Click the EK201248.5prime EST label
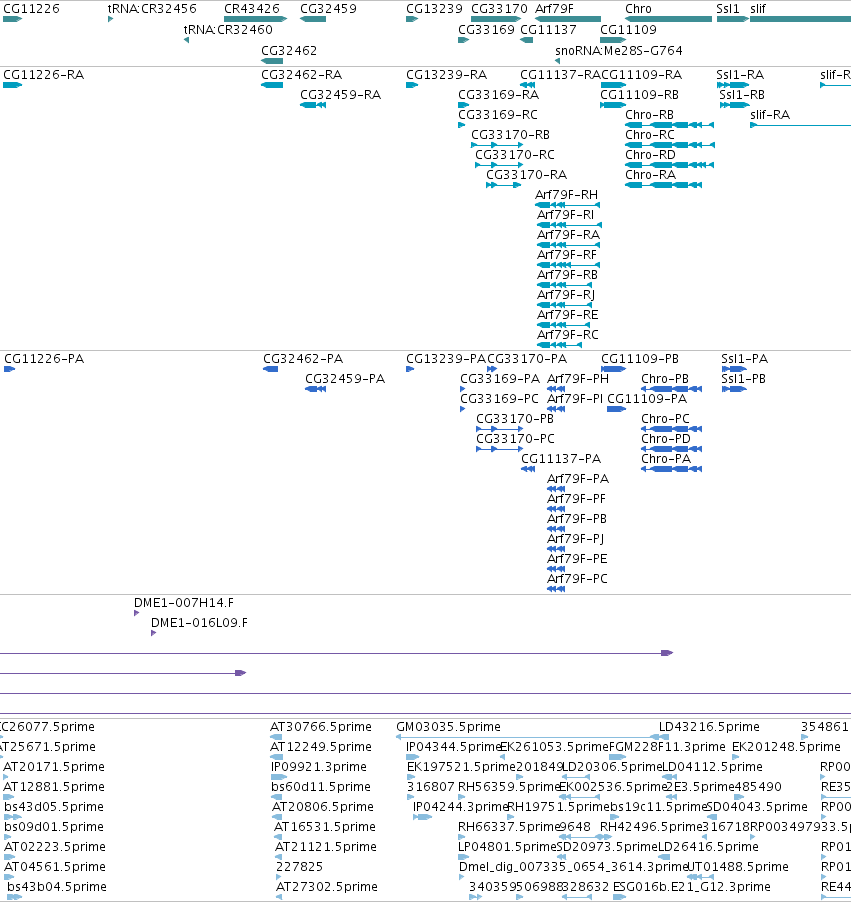Image resolution: width=851 pixels, height=902 pixels. (x=786, y=747)
